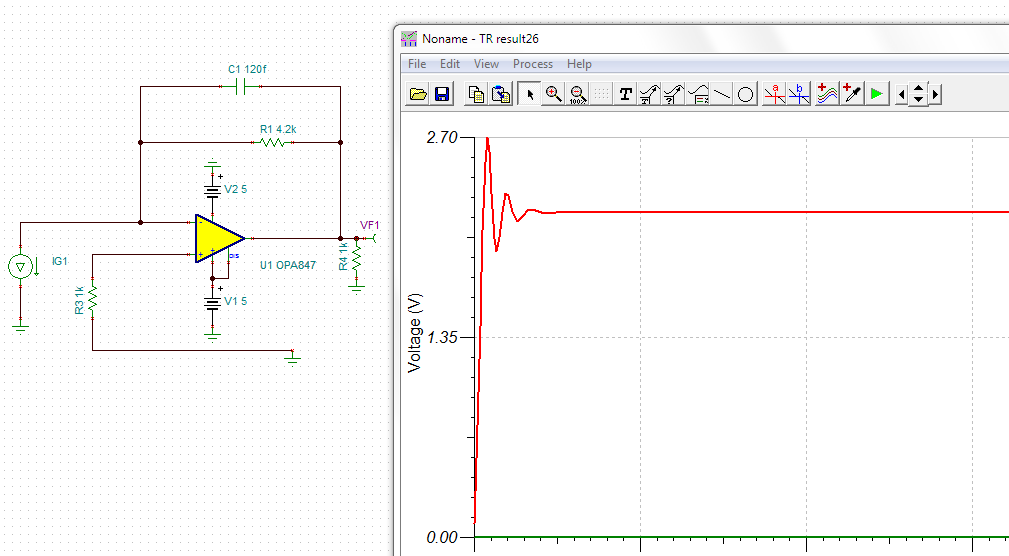
Task: Click the U1 OPA847 label
Action: (288, 265)
